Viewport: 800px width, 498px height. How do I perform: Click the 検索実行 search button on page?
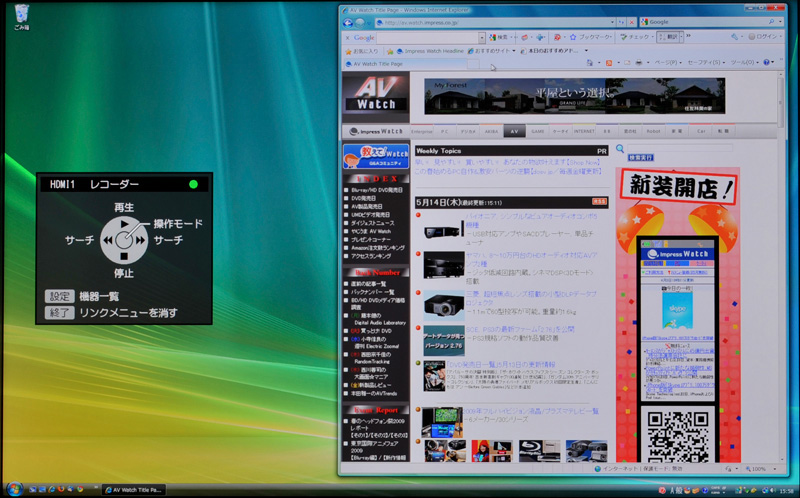point(641,158)
